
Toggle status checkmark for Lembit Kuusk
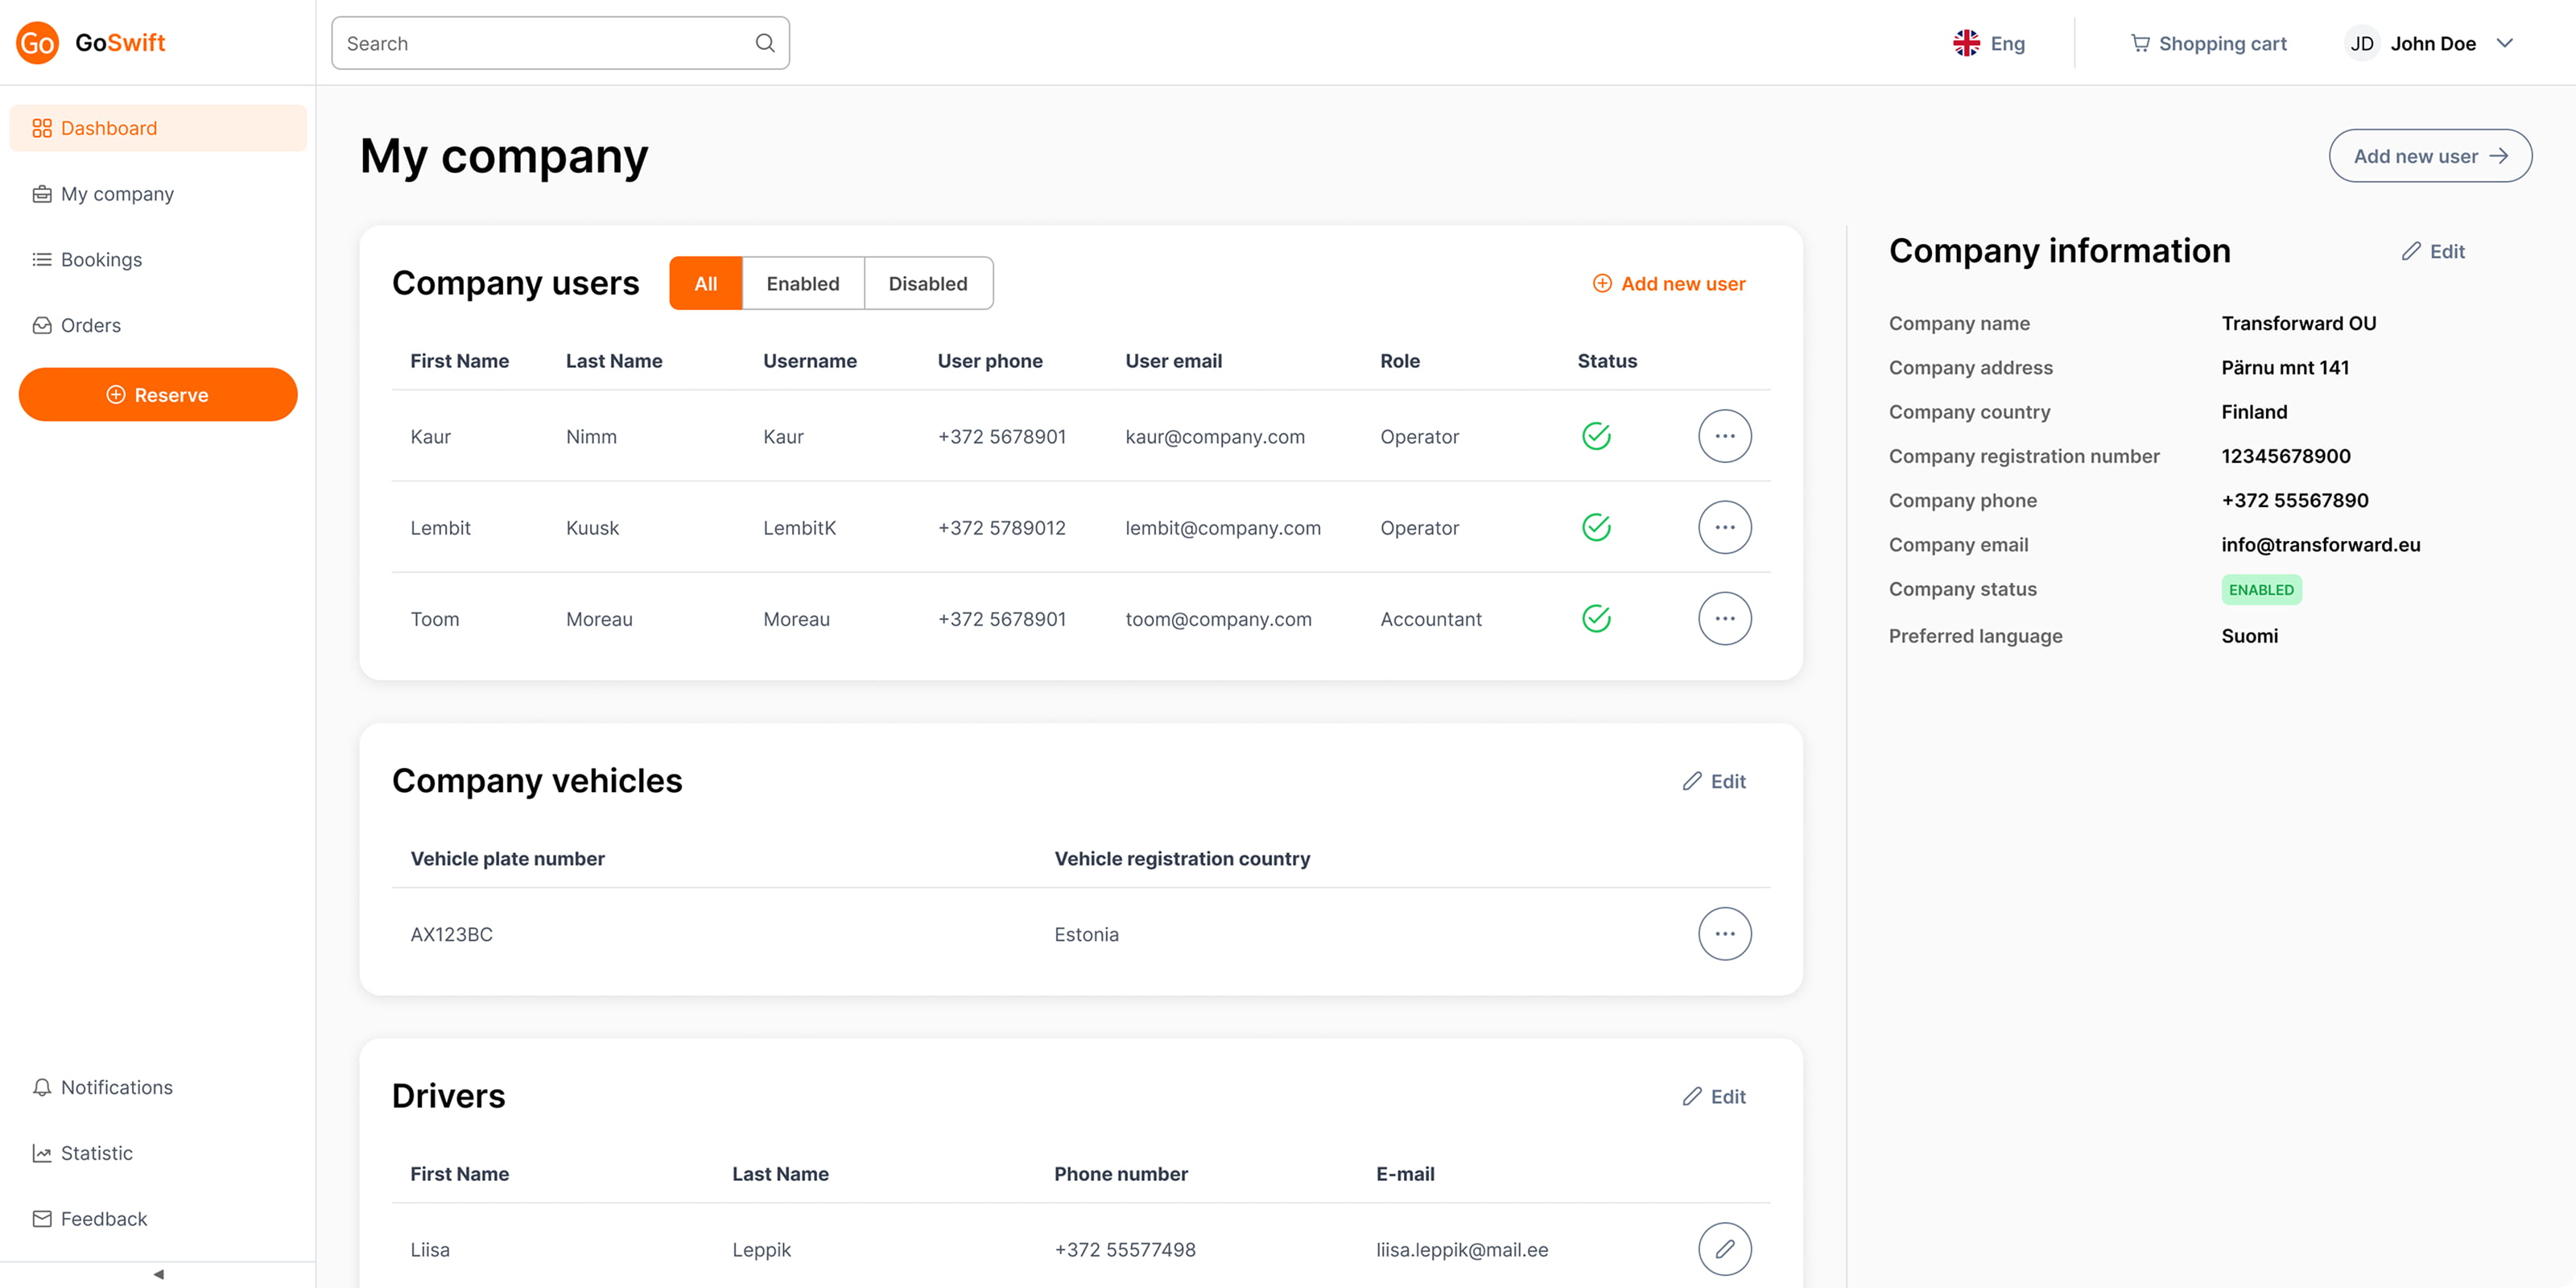tap(1596, 527)
